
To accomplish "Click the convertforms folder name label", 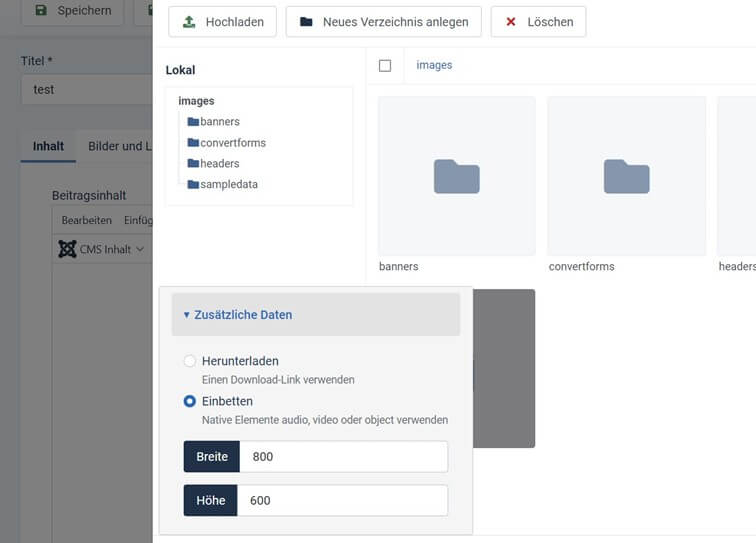I will (581, 266).
